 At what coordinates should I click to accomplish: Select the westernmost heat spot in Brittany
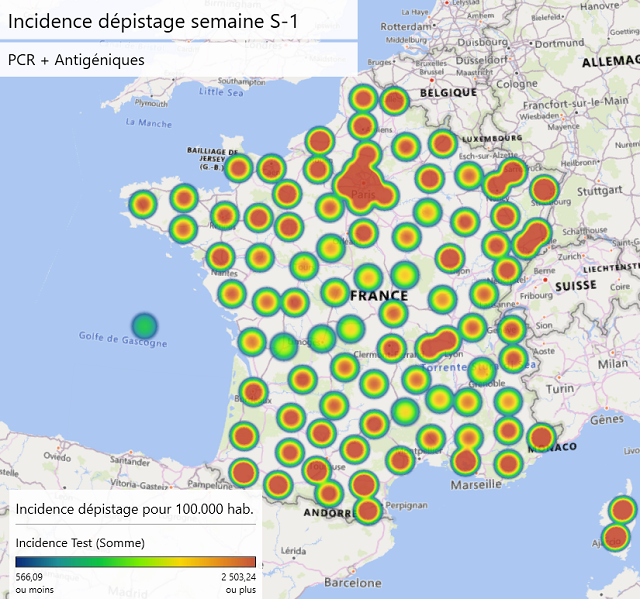point(143,205)
